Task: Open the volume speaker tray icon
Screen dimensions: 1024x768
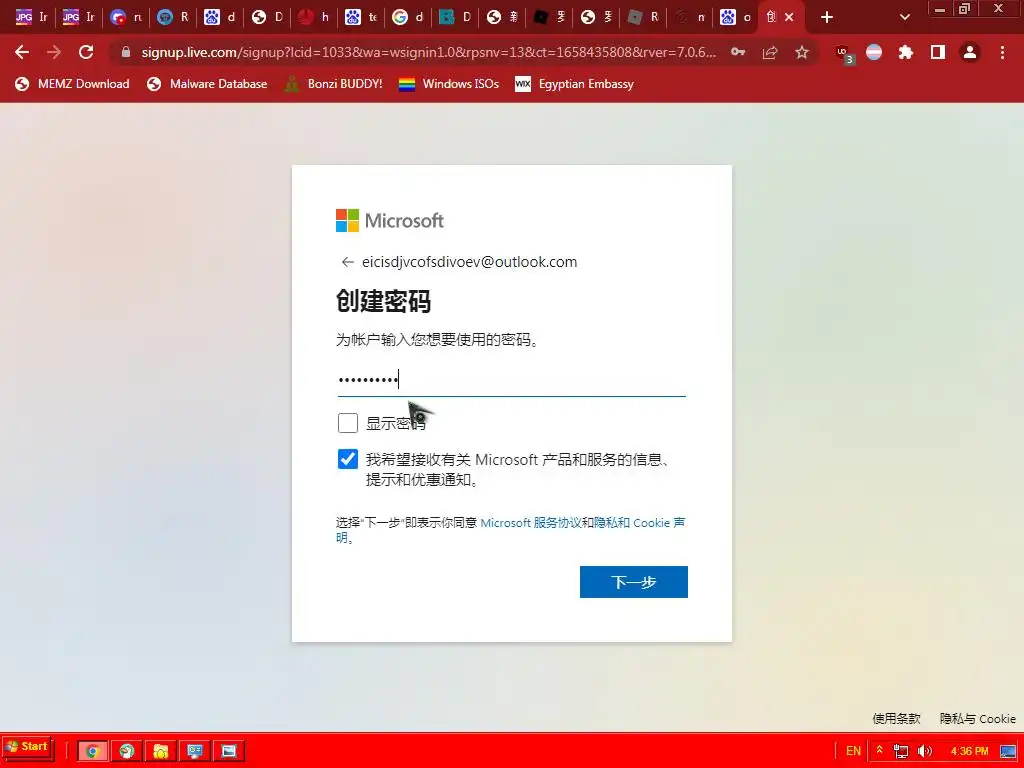Action: pyautogui.click(x=924, y=751)
